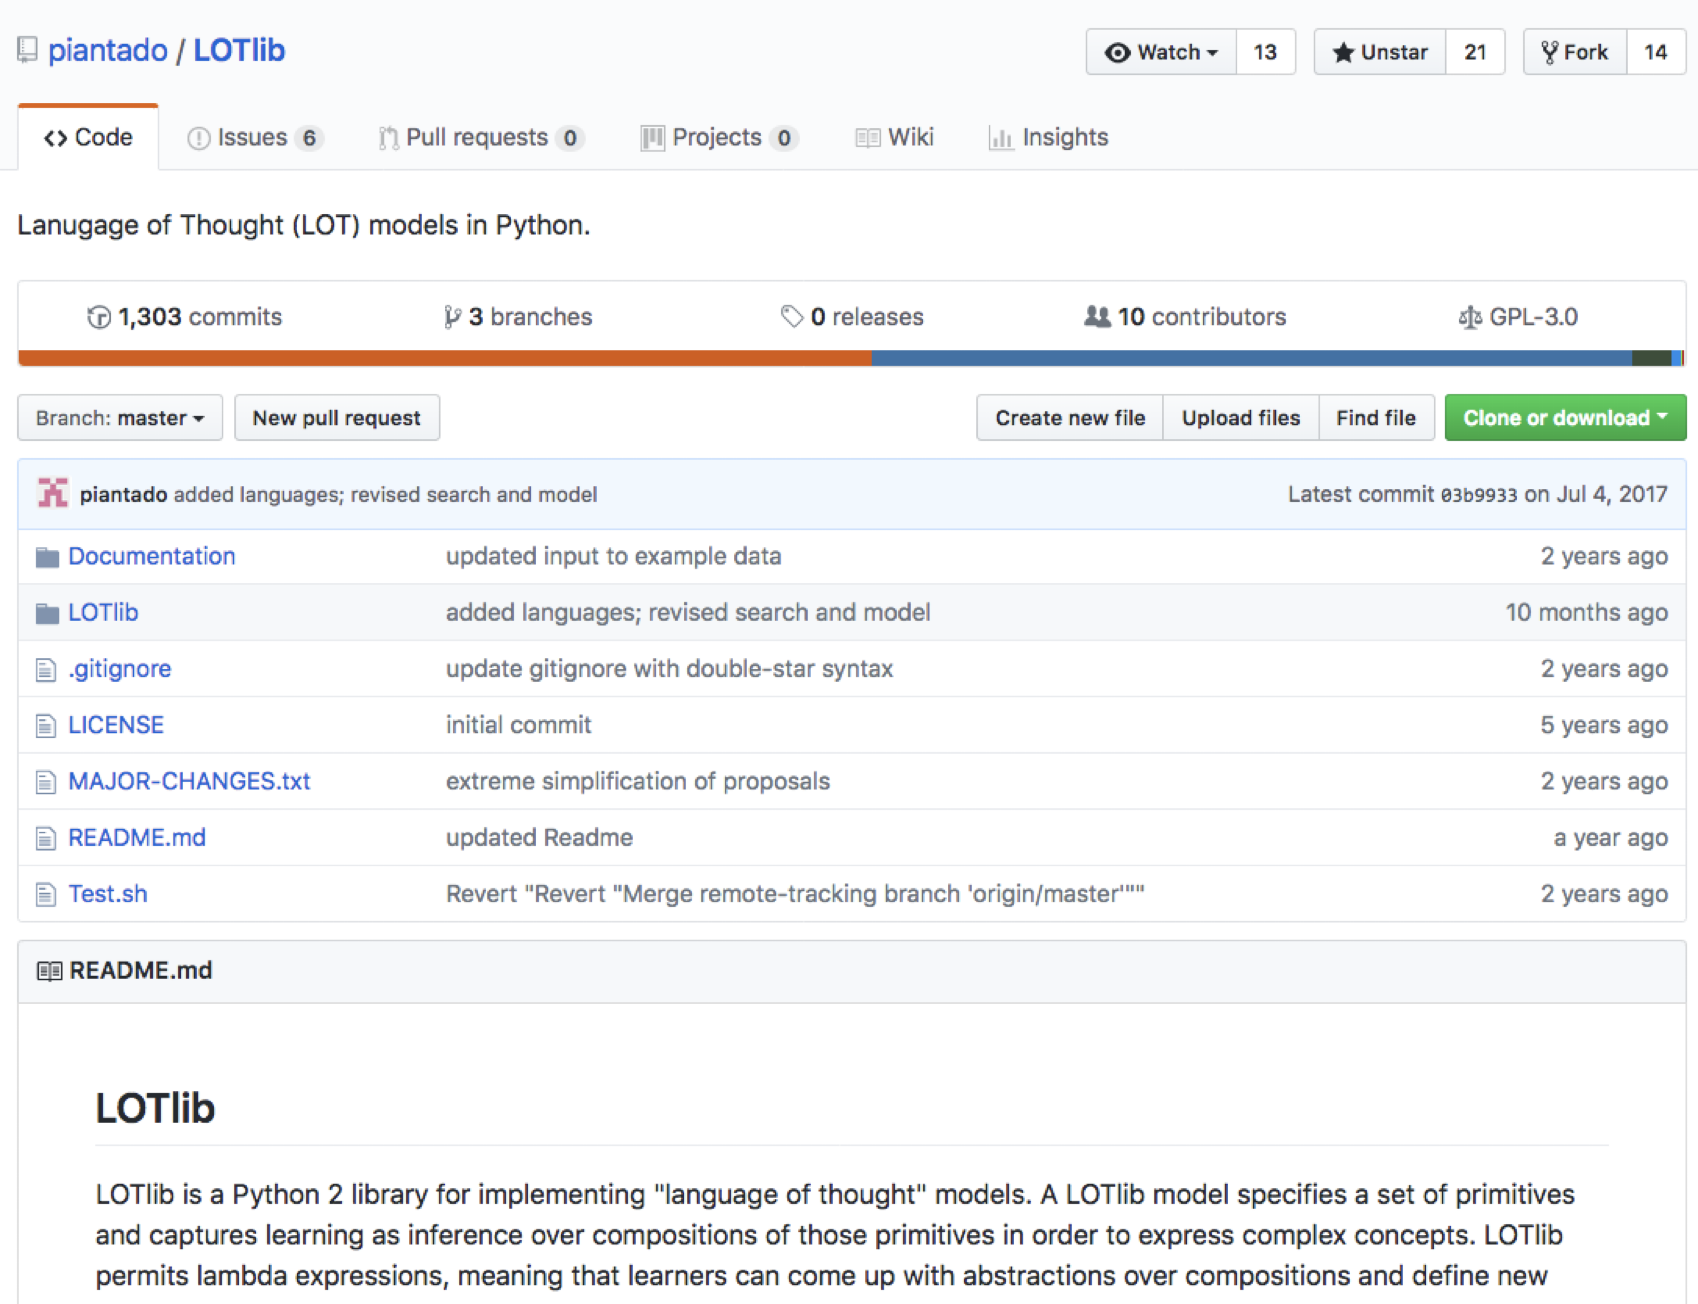Open the Branch: master dropdown
This screenshot has height=1304, width=1698.
coord(119,418)
